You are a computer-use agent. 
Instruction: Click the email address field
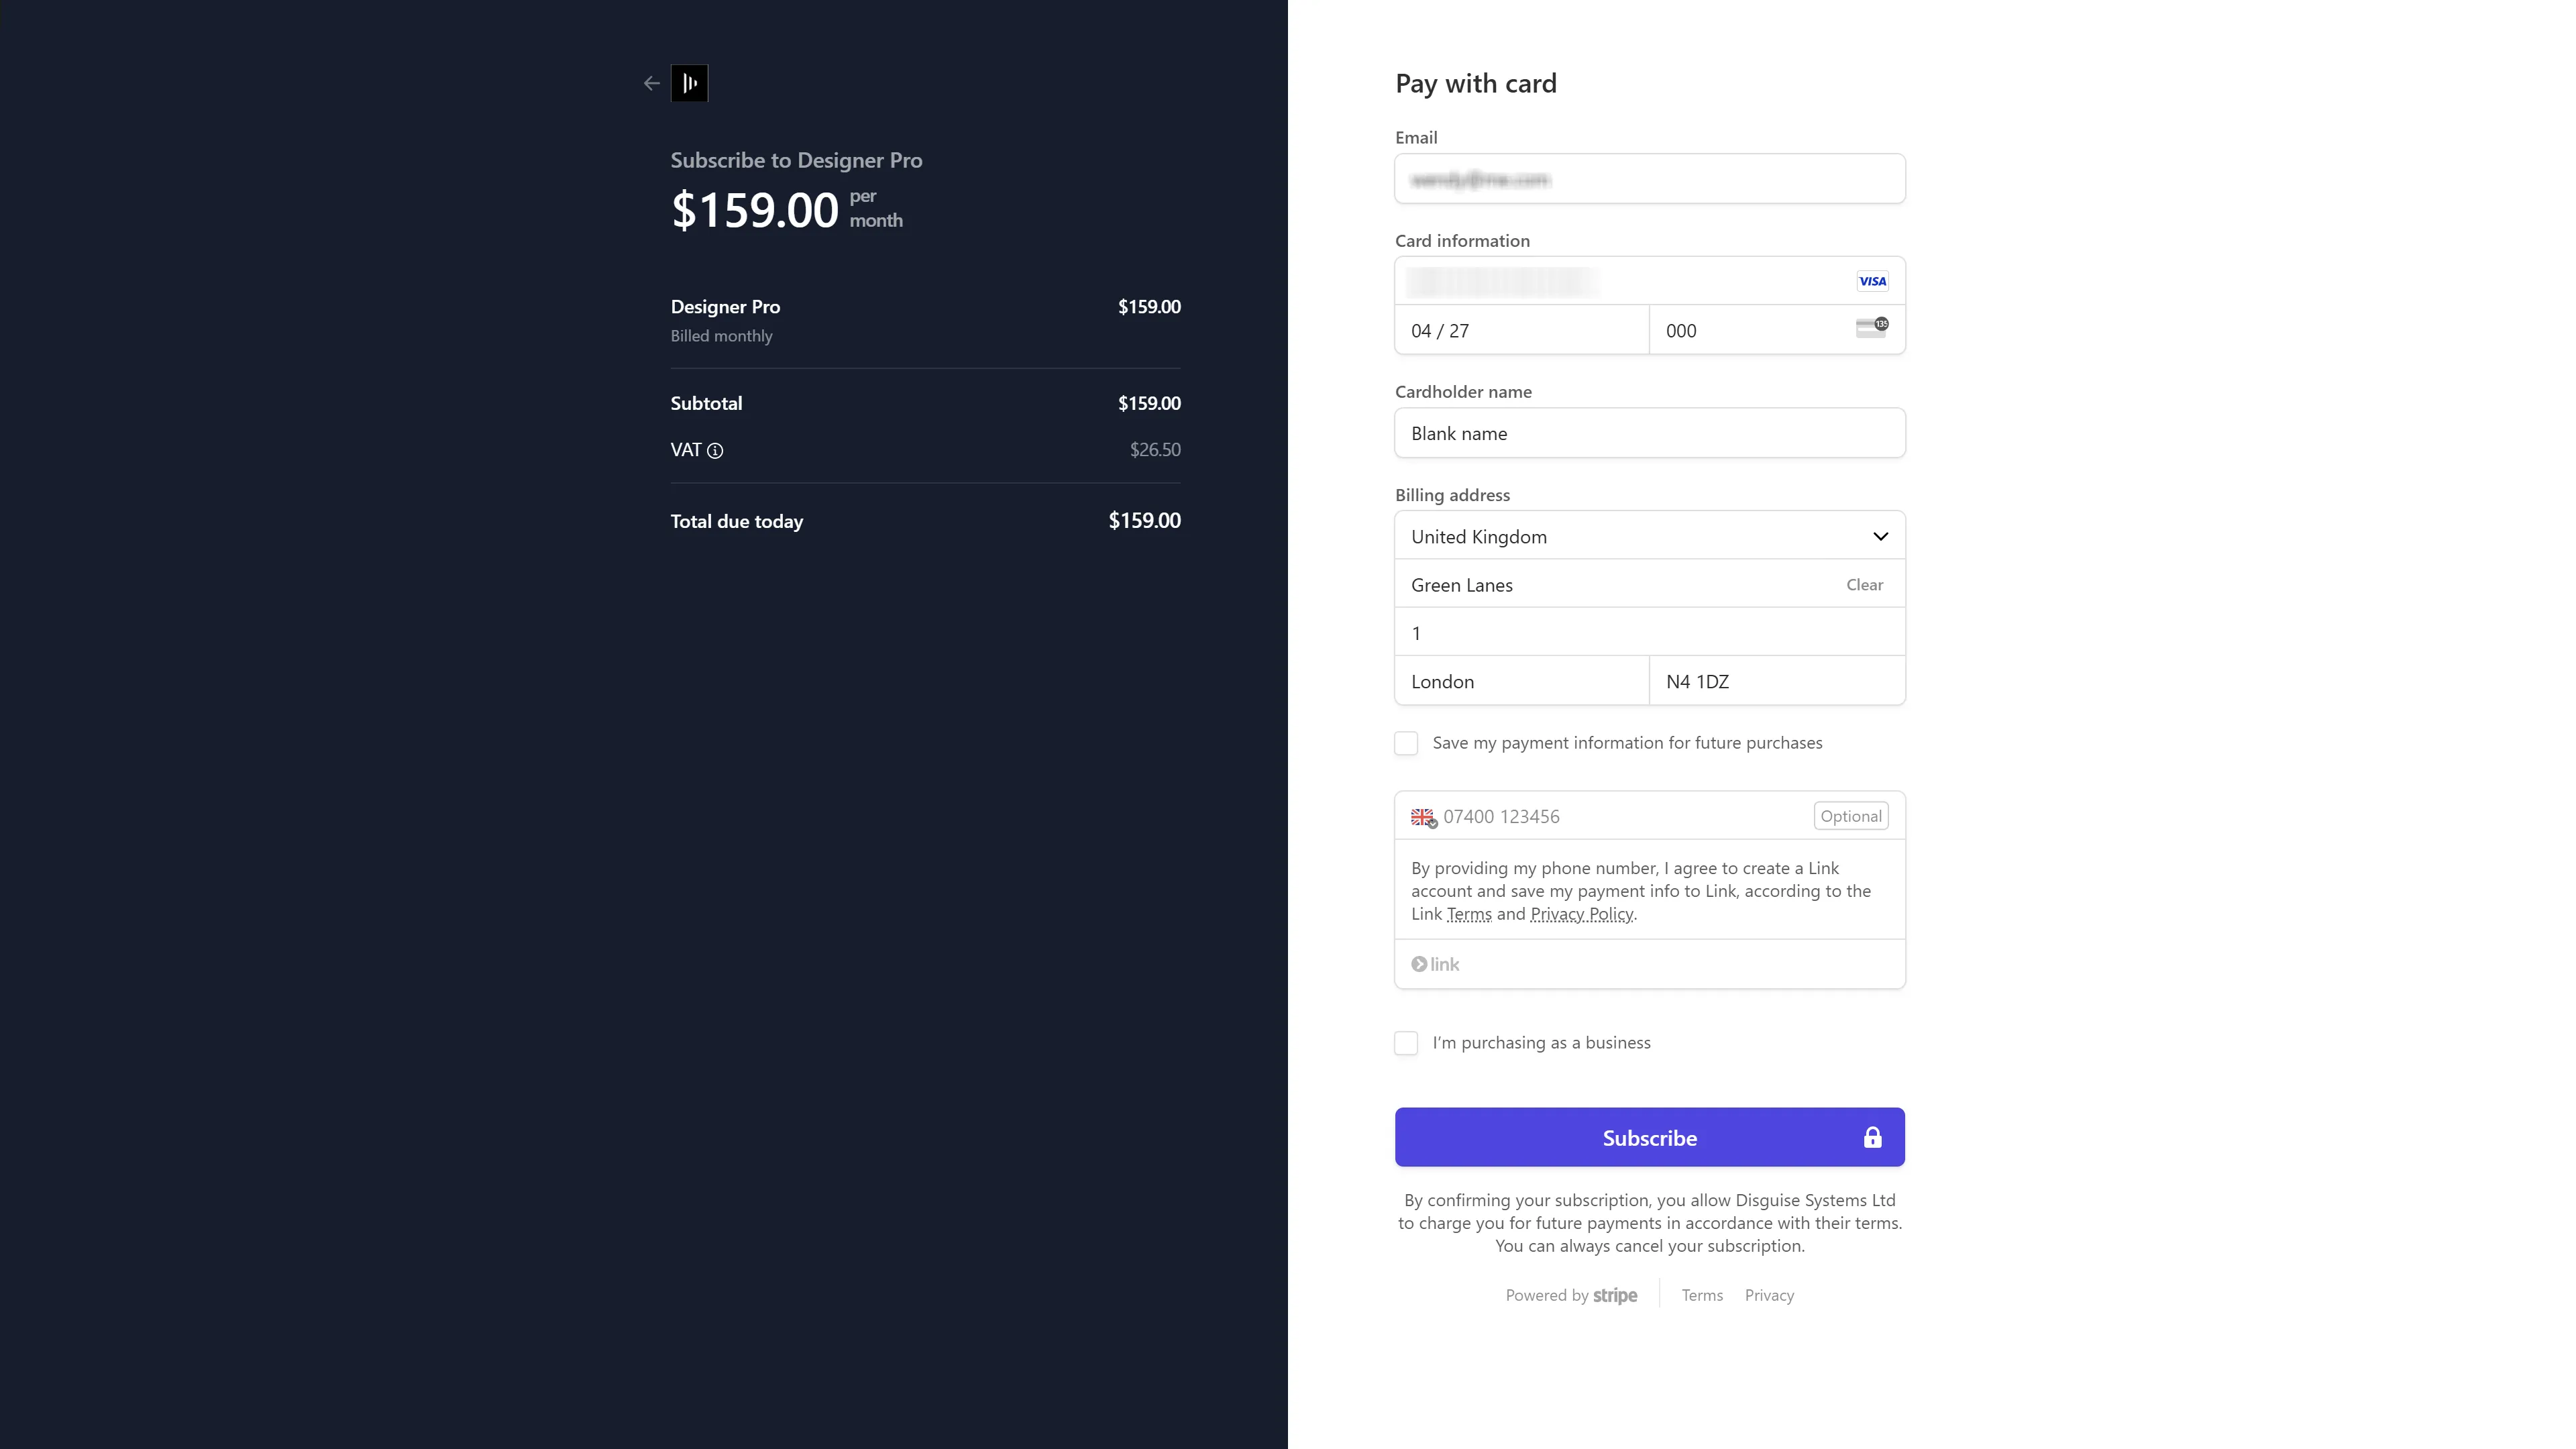(x=1649, y=180)
